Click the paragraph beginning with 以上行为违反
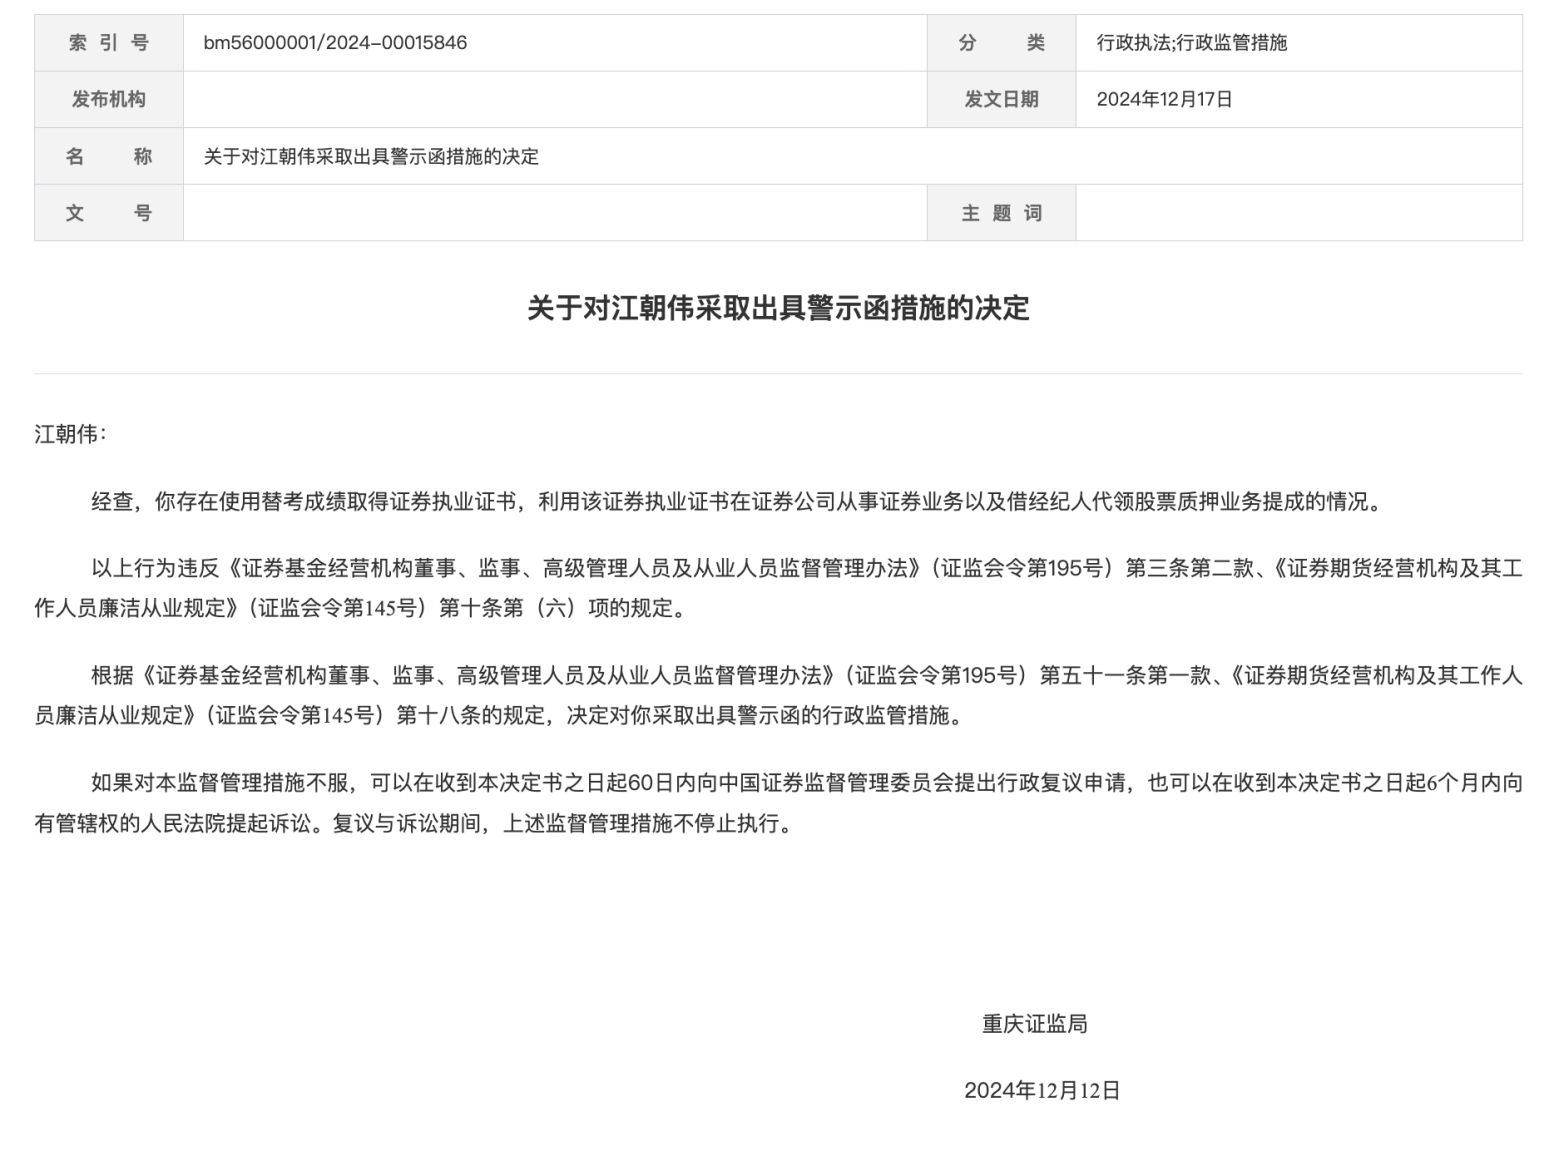The image size is (1559, 1151). (778, 588)
